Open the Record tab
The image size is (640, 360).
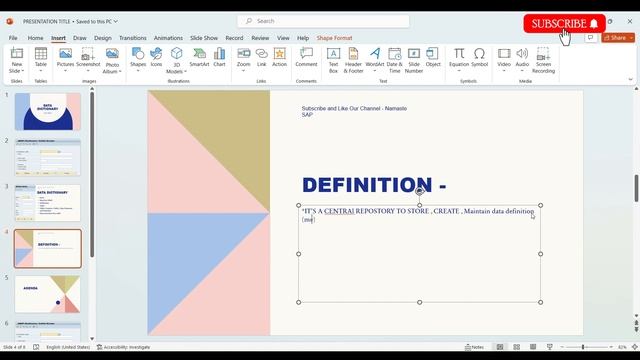click(234, 38)
